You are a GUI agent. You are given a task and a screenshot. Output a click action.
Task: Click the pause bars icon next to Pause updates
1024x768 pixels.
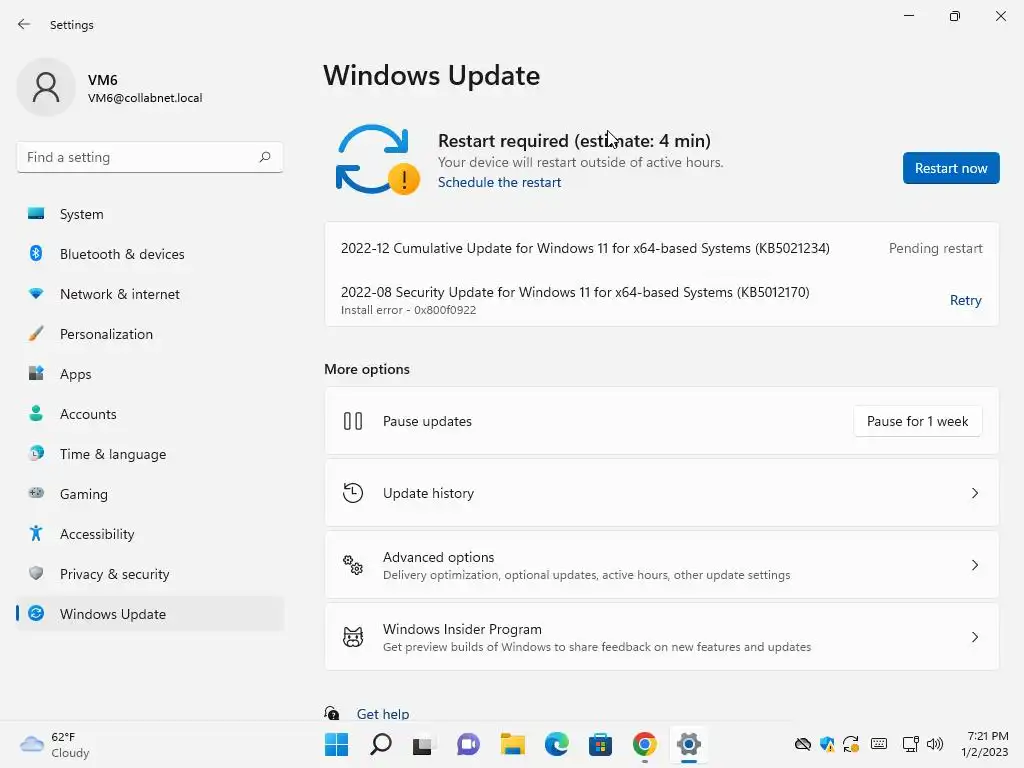tap(353, 421)
